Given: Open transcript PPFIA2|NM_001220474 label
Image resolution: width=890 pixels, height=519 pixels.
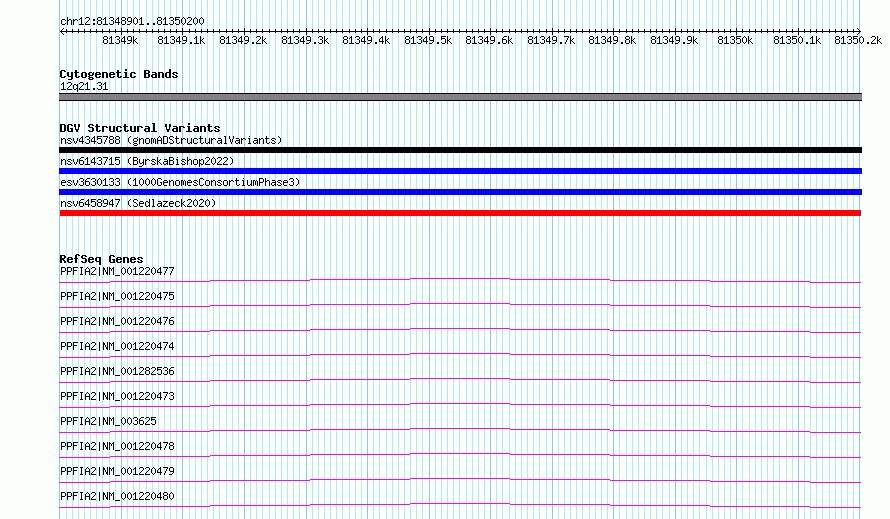Looking at the screenshot, I should (117, 346).
